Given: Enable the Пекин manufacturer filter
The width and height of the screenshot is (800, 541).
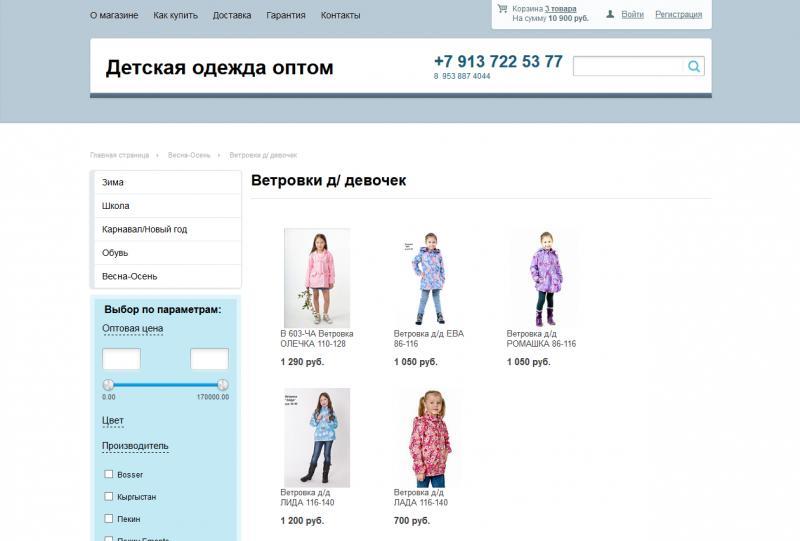Looking at the screenshot, I should click(x=109, y=519).
